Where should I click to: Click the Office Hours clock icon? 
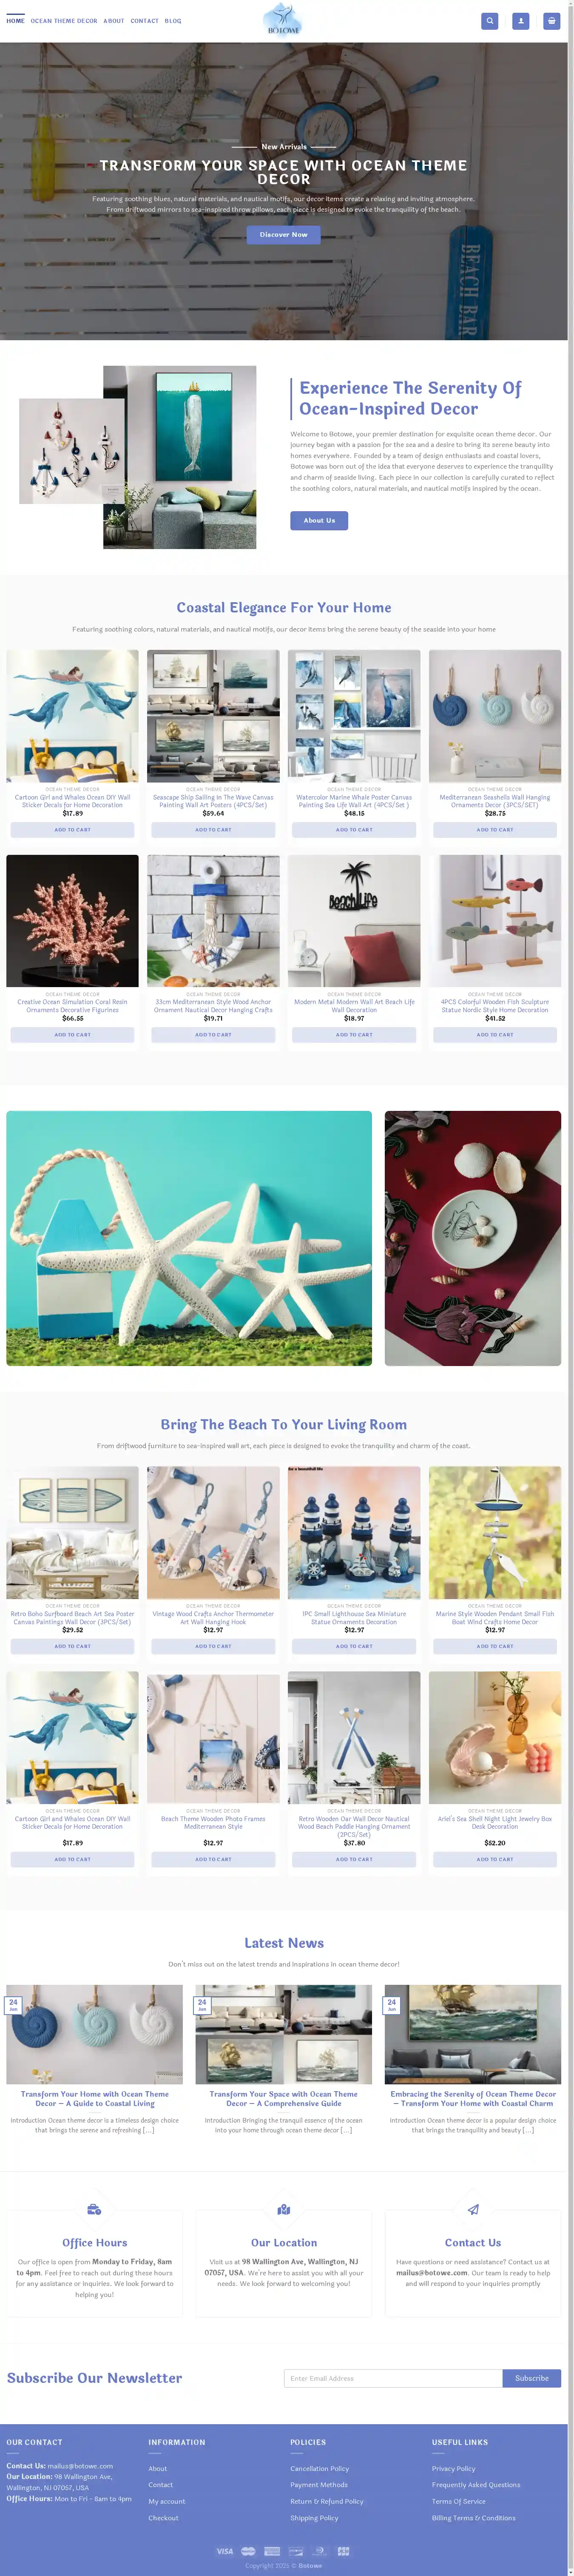click(x=94, y=2209)
